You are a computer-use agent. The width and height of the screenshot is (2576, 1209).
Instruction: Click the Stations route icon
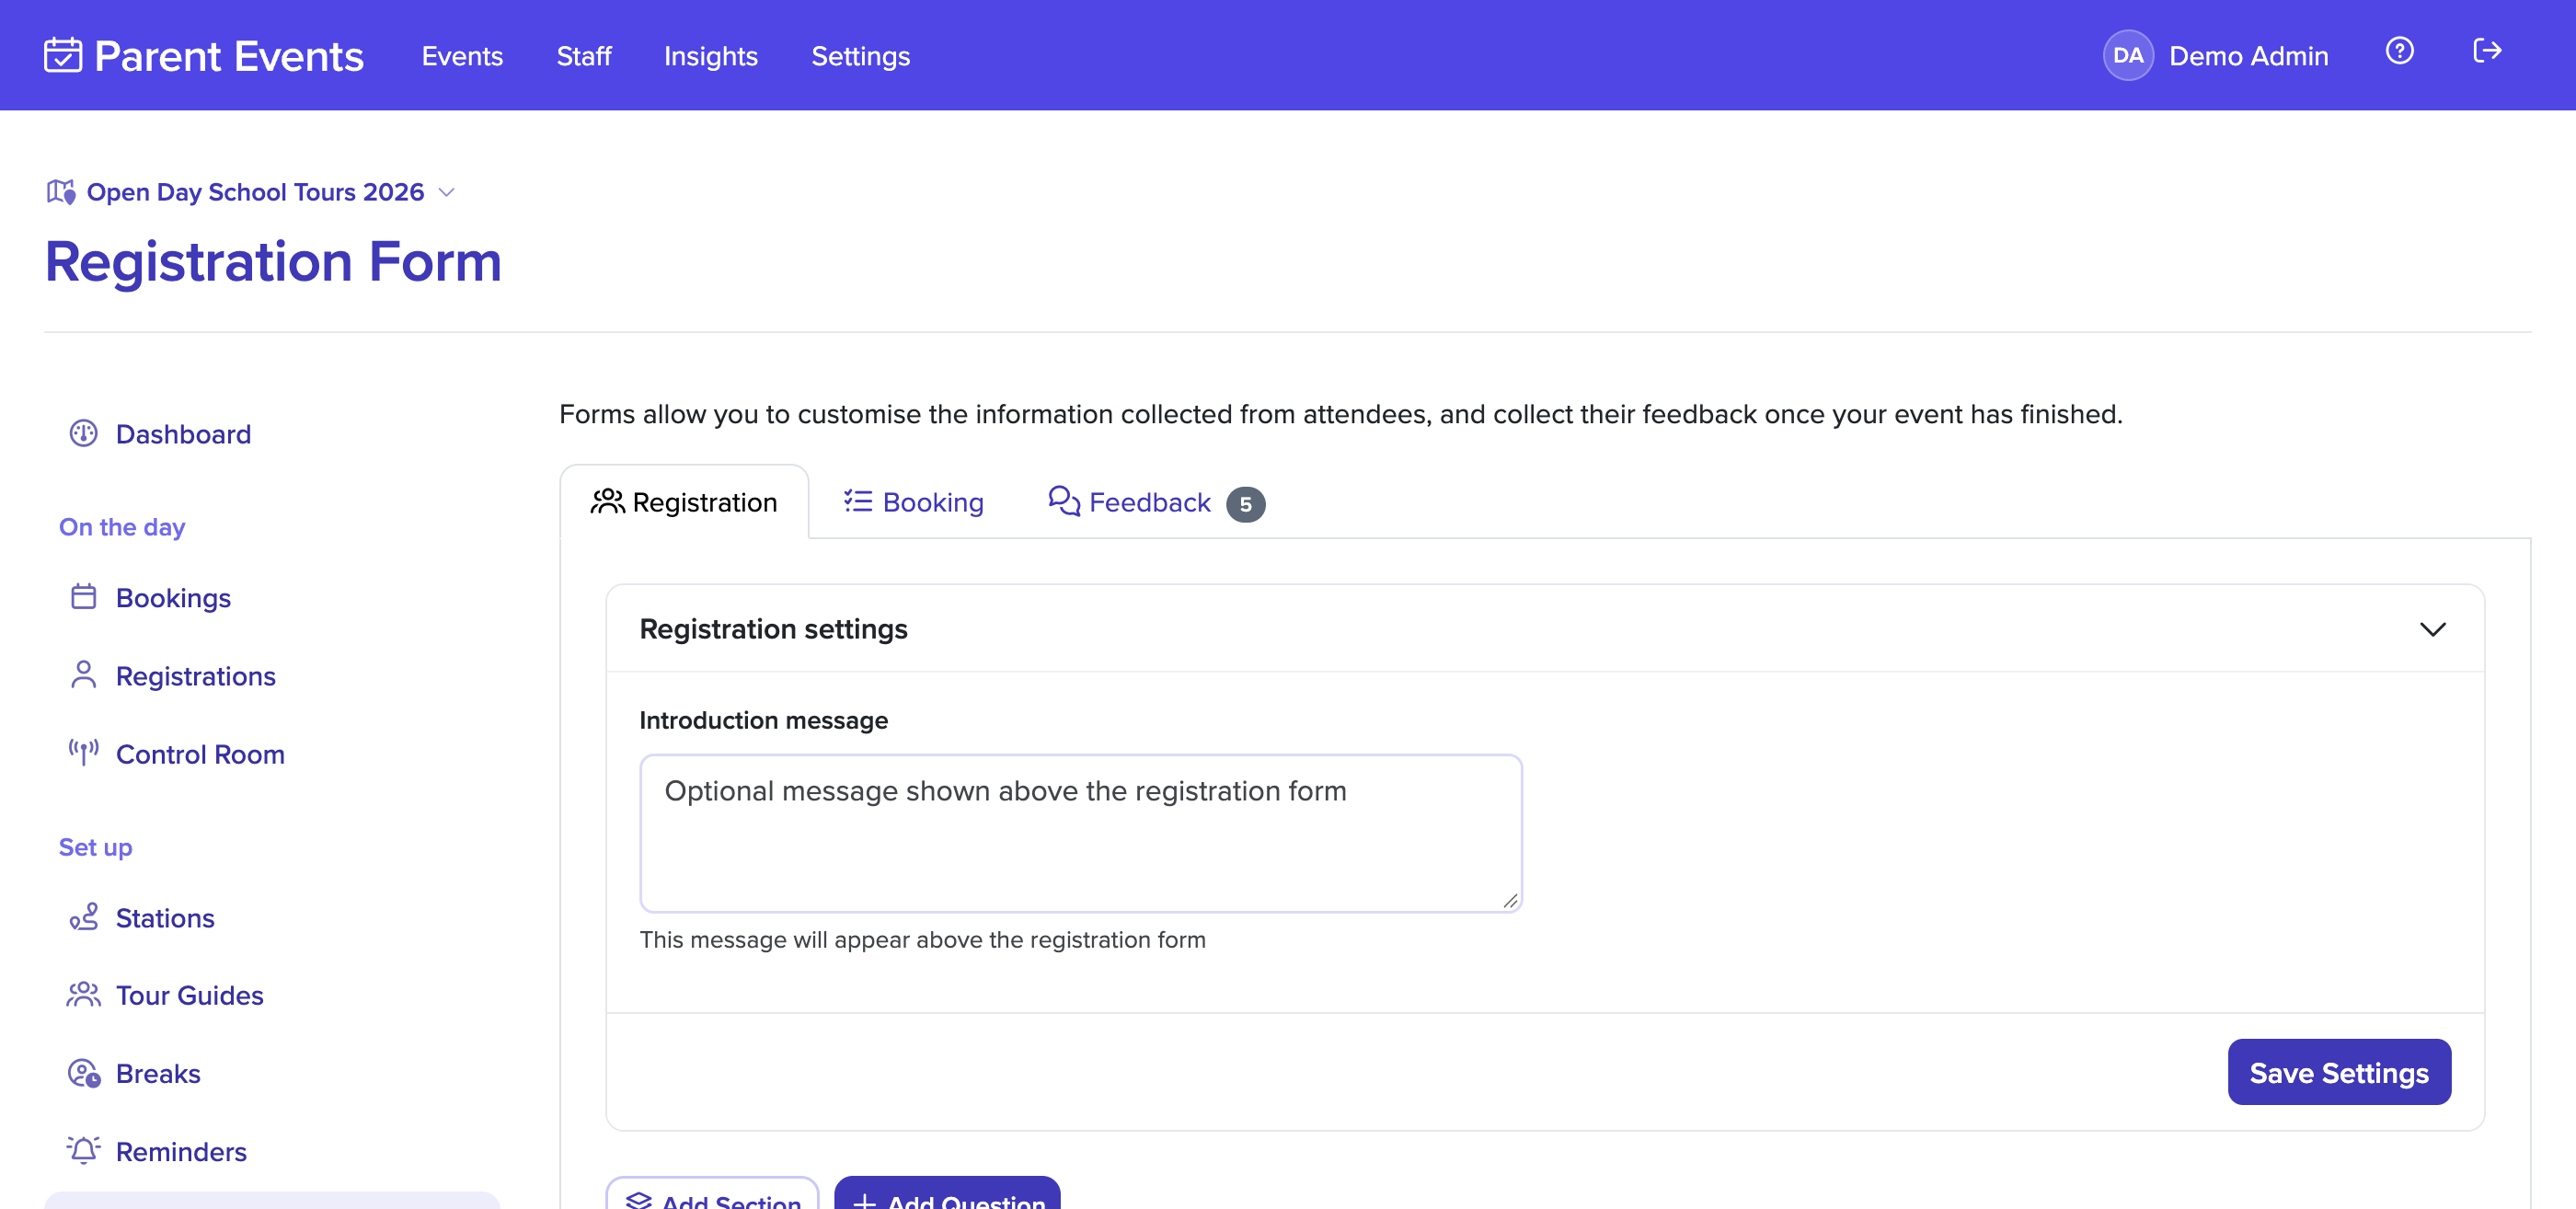tap(83, 917)
